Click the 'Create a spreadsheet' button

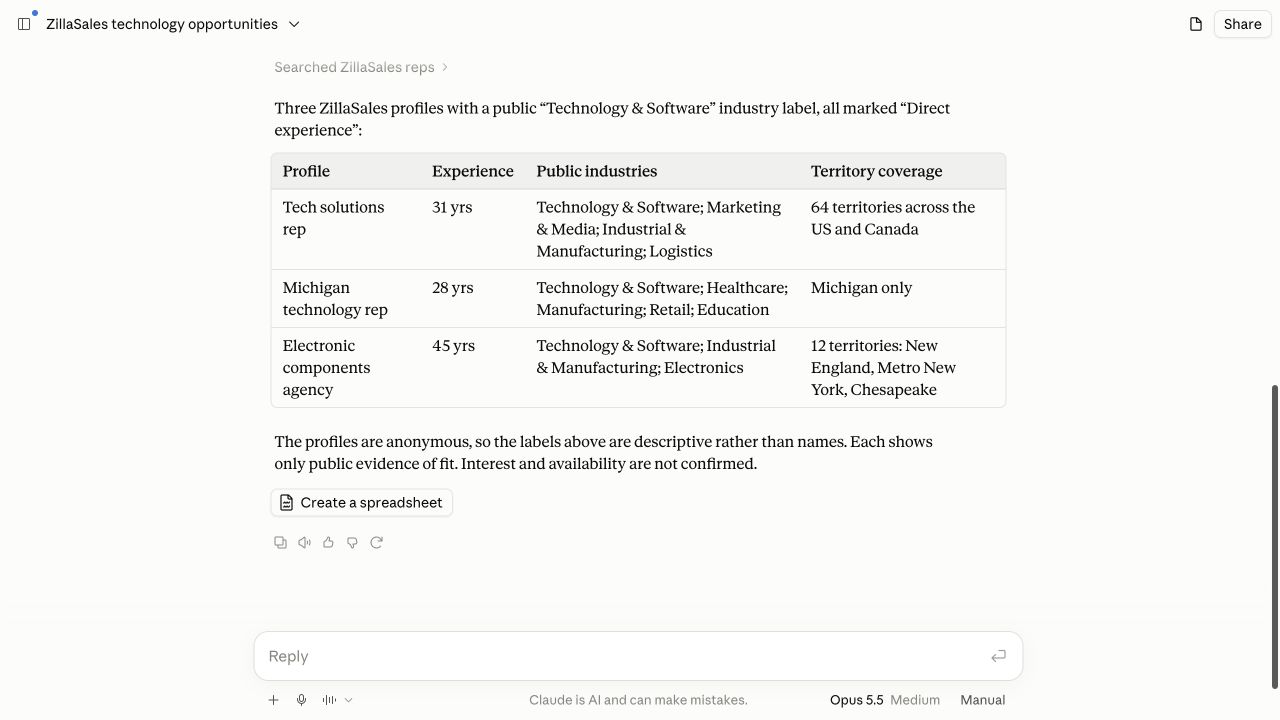tap(361, 502)
